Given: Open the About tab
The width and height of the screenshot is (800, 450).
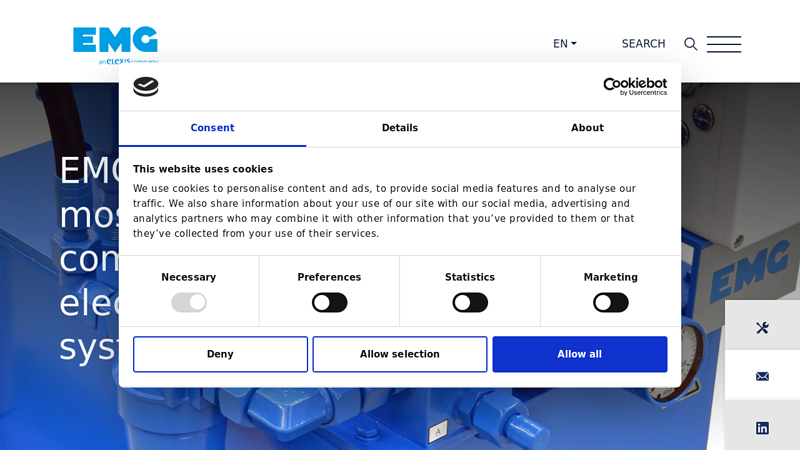Looking at the screenshot, I should (x=587, y=128).
